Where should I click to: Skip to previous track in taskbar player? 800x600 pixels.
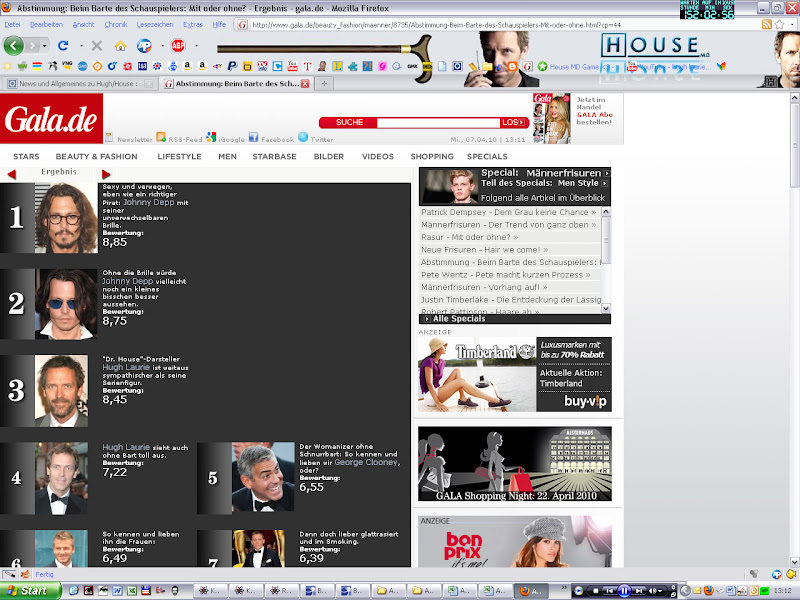pos(609,591)
